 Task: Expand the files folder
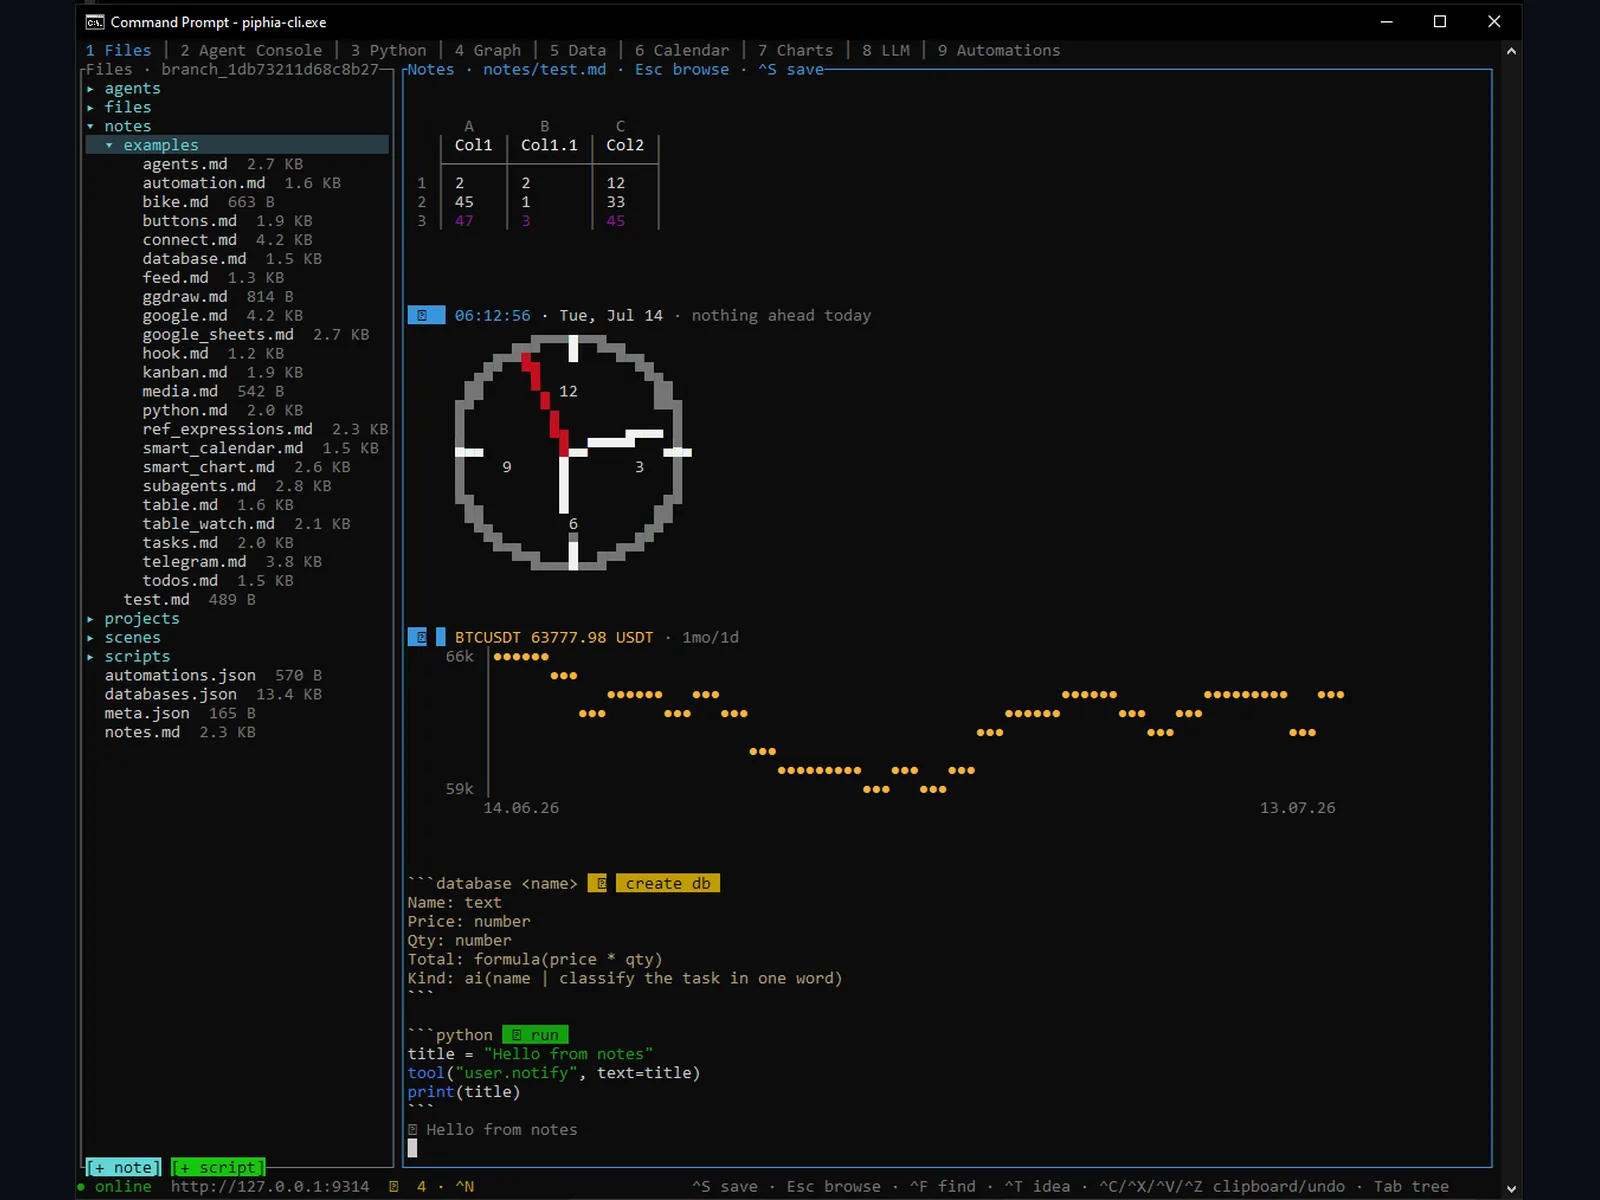(90, 108)
